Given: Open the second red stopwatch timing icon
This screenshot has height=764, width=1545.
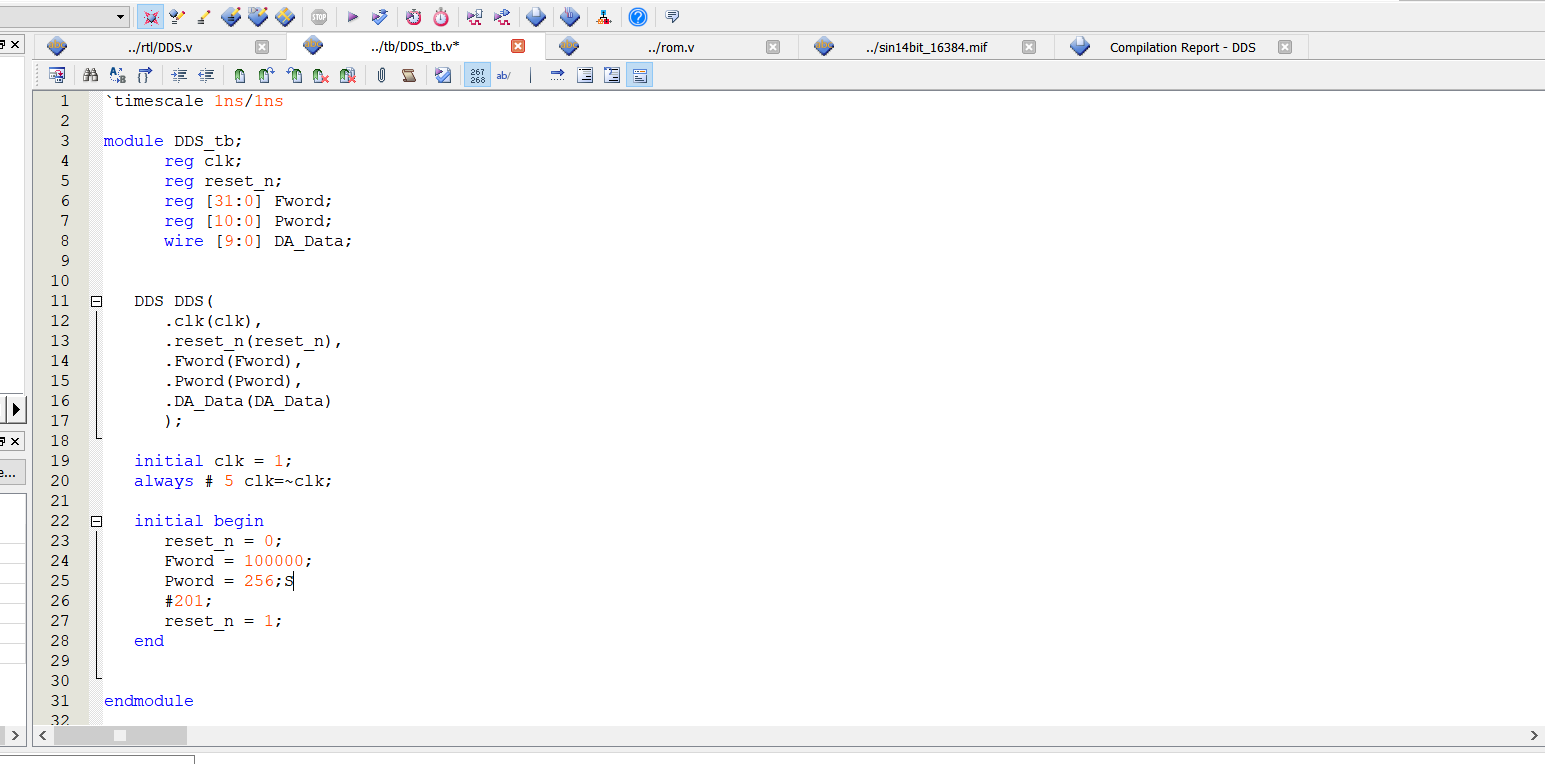Looking at the screenshot, I should point(441,17).
